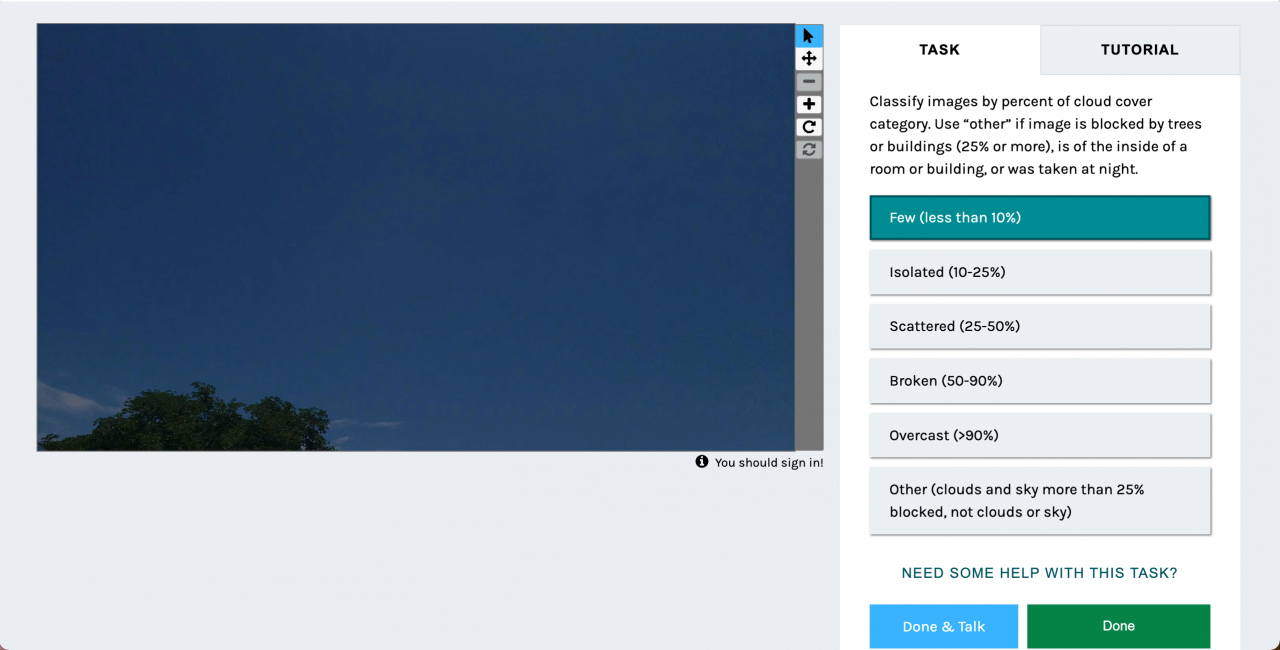
Task: Open Need Some Help With This Task
Action: tap(1040, 573)
